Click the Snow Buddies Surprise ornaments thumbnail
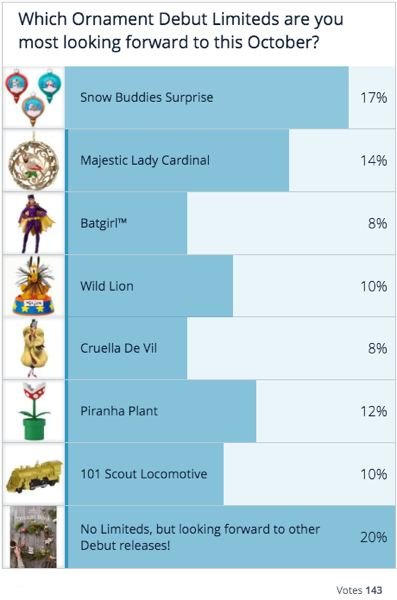 33,98
